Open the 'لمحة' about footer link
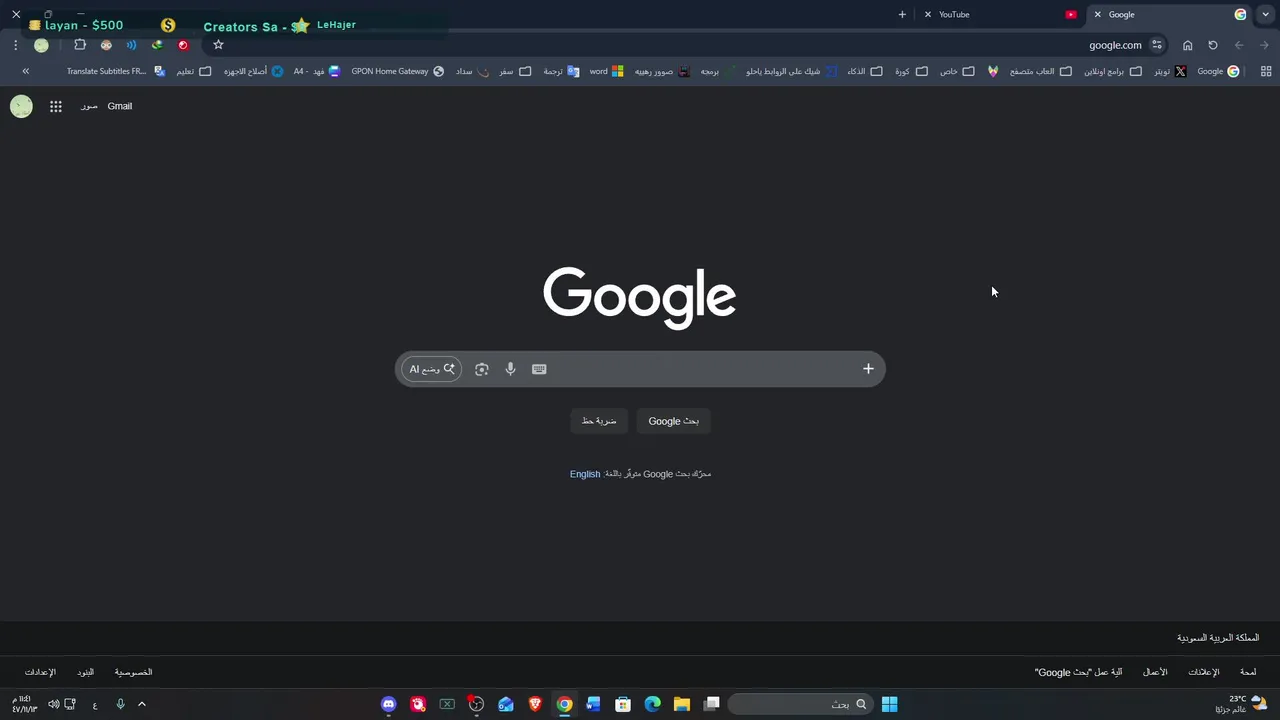1280x720 pixels. tap(1248, 672)
